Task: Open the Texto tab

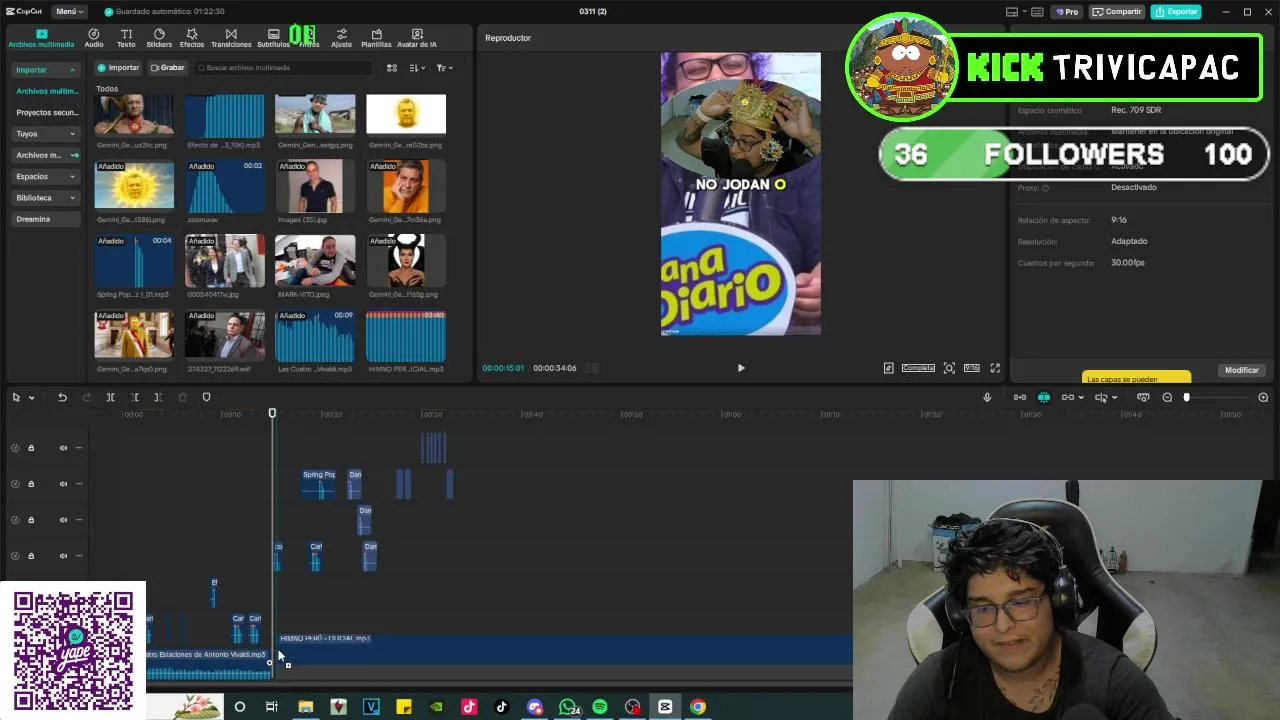Action: pos(126,38)
